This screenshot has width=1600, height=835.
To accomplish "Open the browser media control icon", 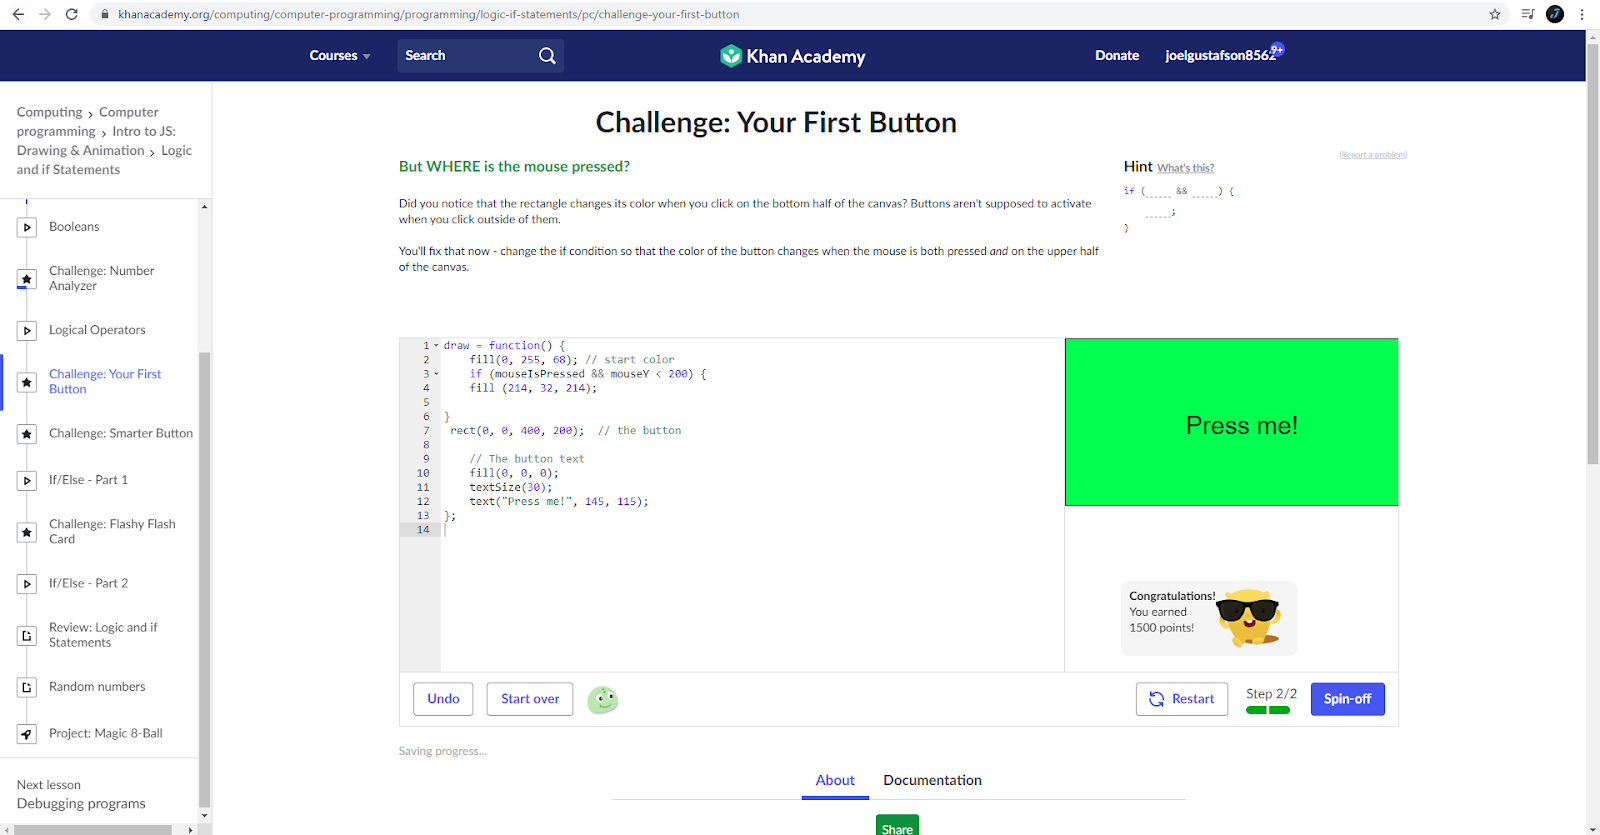I will click(x=1527, y=14).
